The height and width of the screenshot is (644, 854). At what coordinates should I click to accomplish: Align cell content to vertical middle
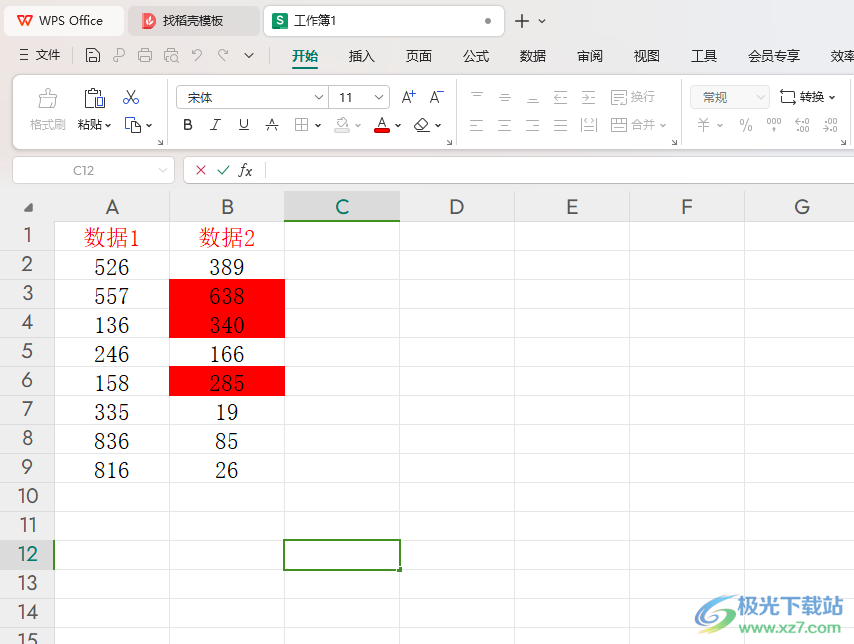505,98
